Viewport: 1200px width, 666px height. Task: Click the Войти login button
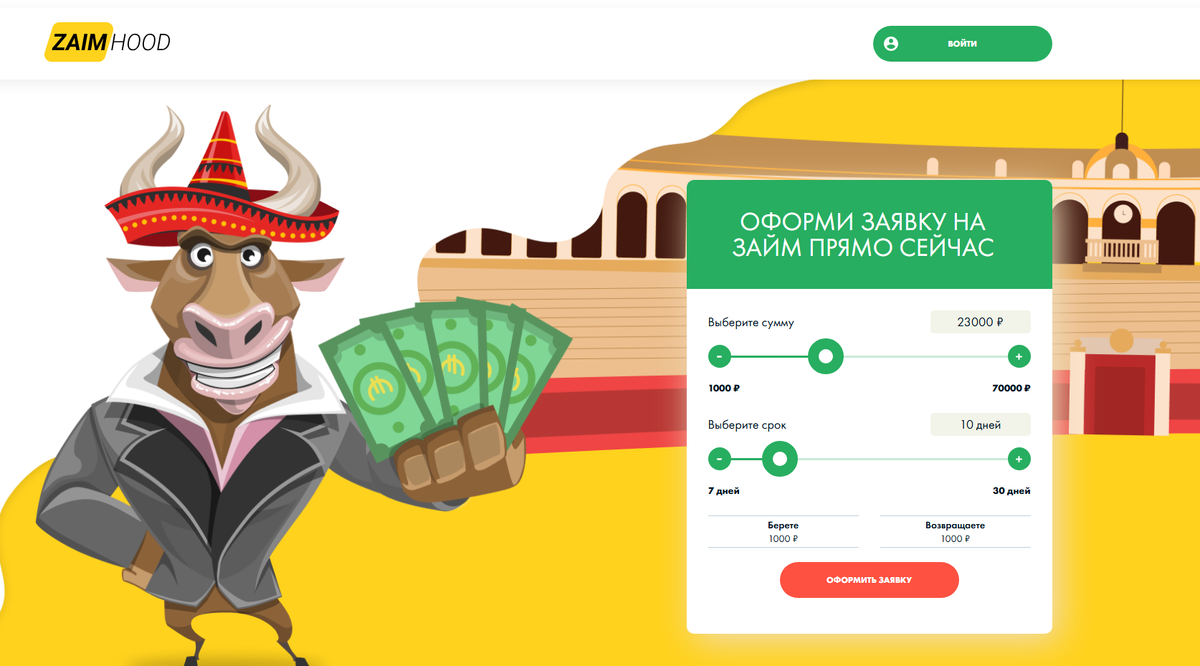coord(962,44)
